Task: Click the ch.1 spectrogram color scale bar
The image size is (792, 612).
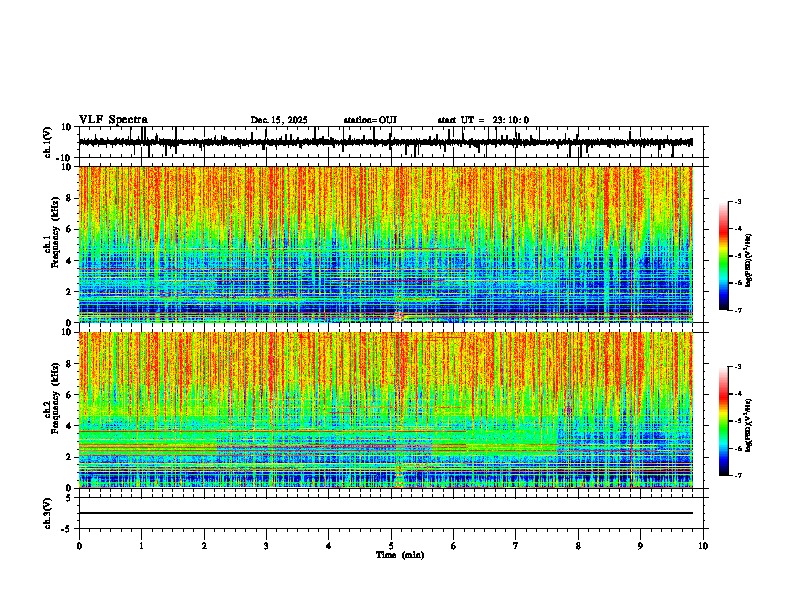Action: [723, 256]
